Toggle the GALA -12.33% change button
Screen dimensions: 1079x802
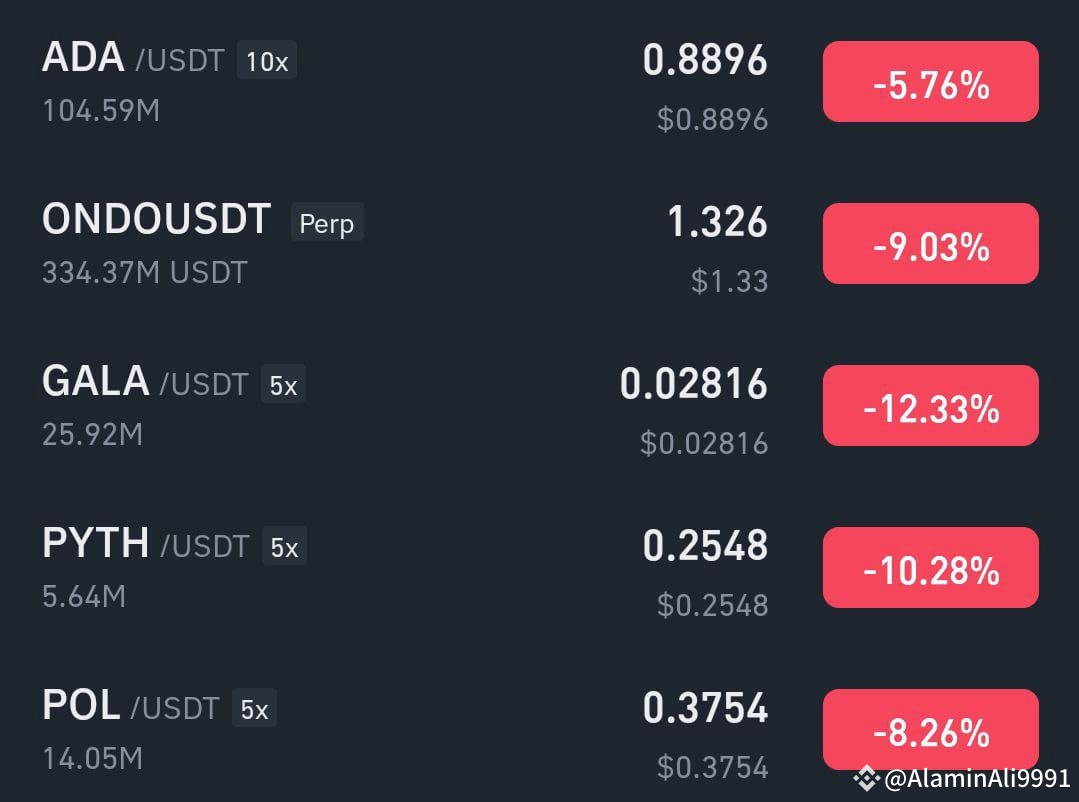930,405
